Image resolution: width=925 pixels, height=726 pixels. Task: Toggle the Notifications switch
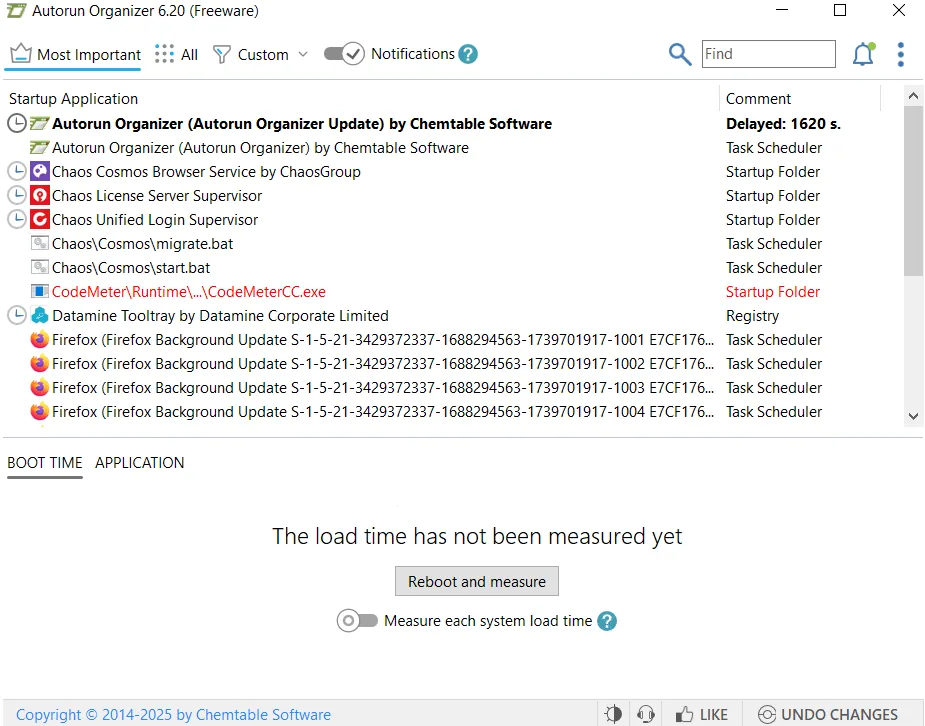344,54
